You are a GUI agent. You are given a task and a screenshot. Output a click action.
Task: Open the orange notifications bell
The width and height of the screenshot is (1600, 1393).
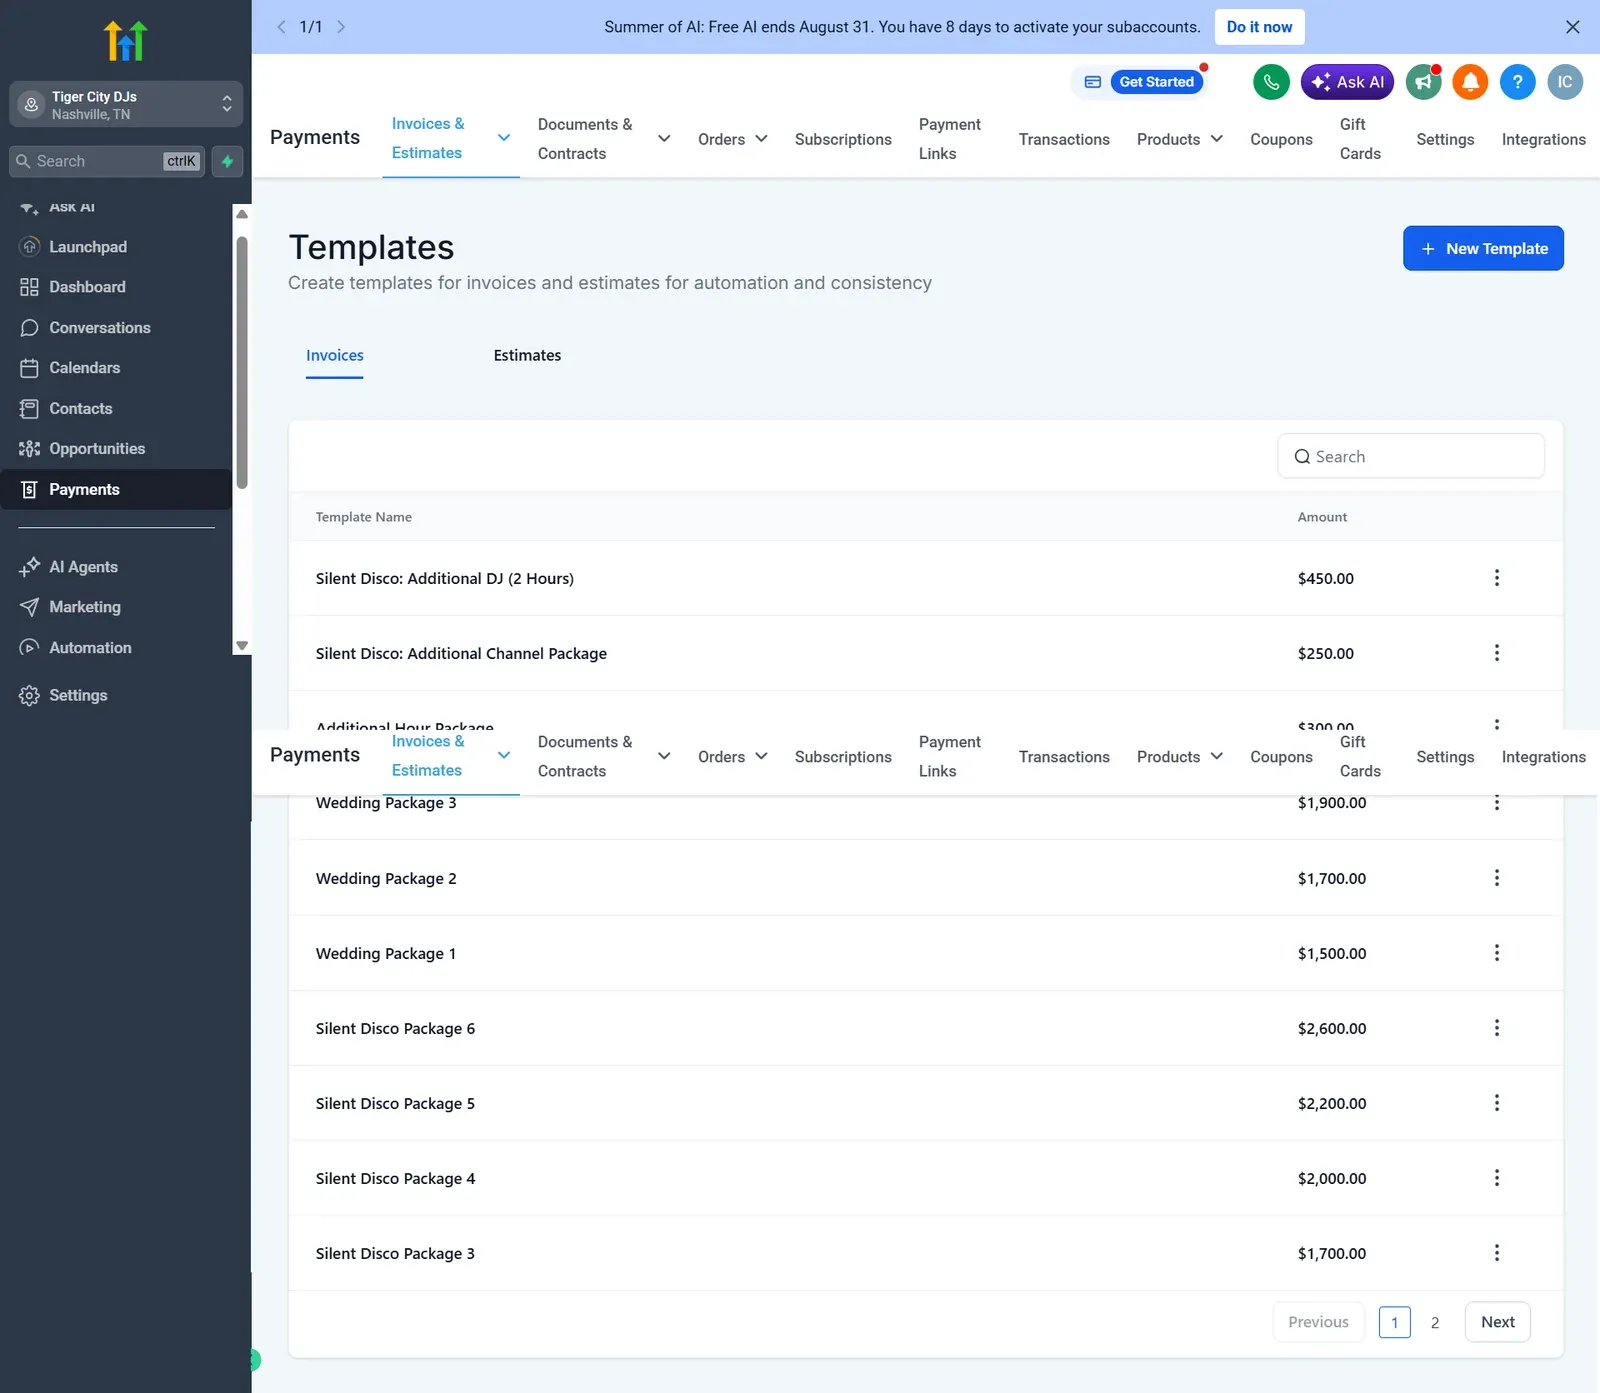coord(1470,82)
